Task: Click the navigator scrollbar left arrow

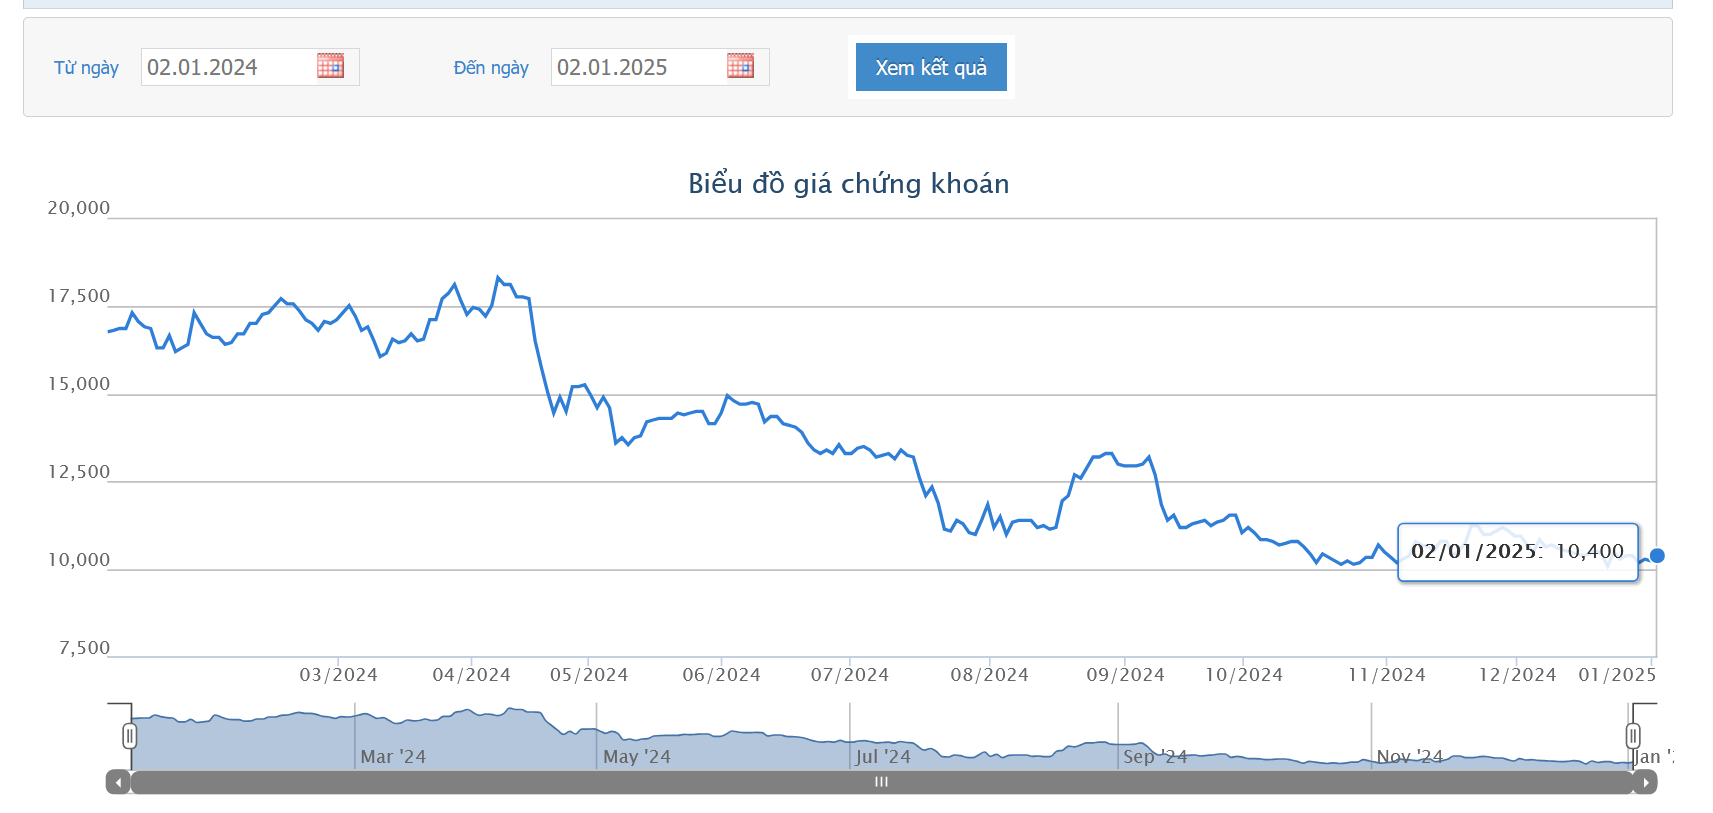Action: (118, 782)
